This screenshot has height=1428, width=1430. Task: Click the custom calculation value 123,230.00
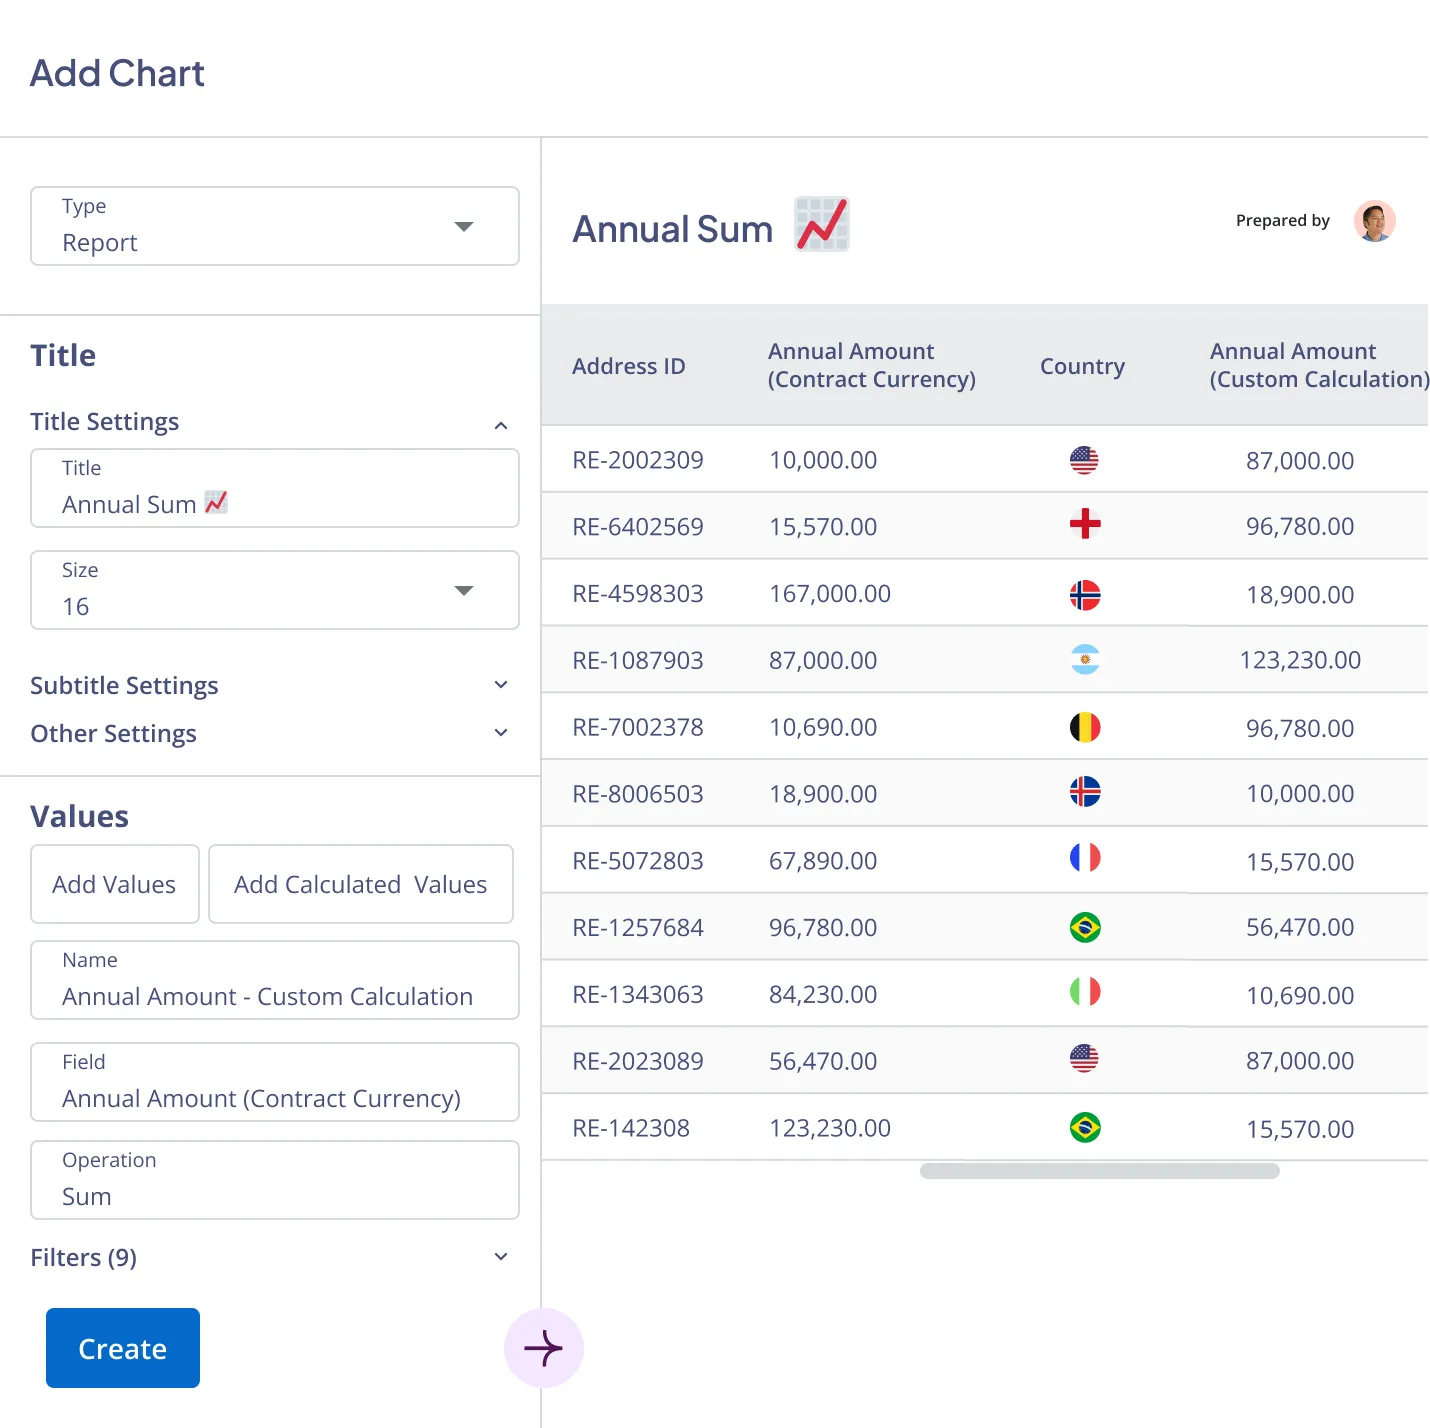point(1300,660)
